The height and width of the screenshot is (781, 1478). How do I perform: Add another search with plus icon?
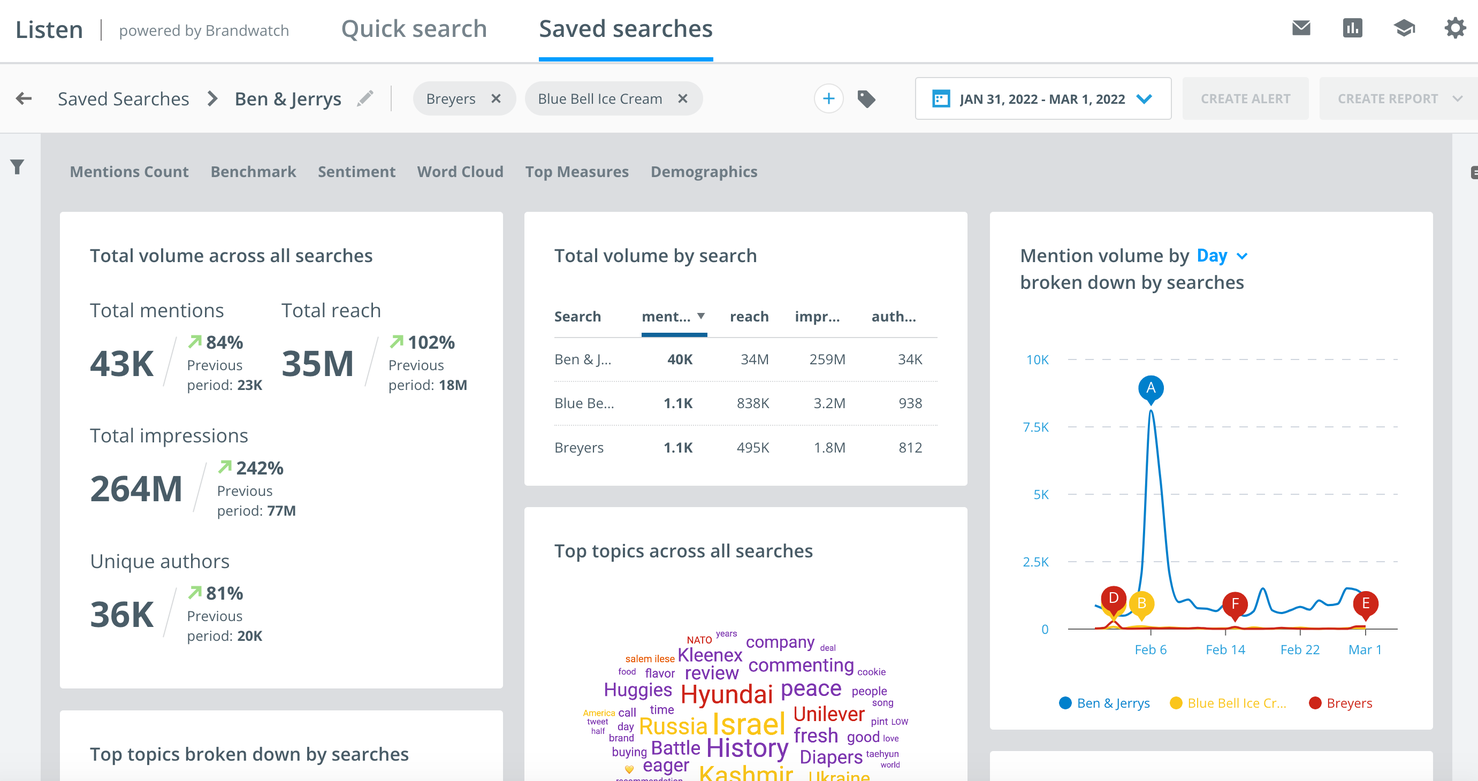tap(828, 98)
